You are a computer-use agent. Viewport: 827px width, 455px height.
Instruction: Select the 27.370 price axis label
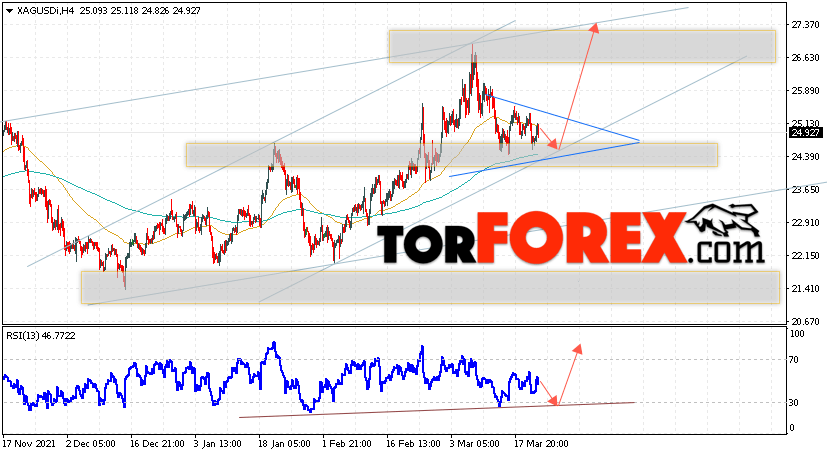pyautogui.click(x=805, y=24)
